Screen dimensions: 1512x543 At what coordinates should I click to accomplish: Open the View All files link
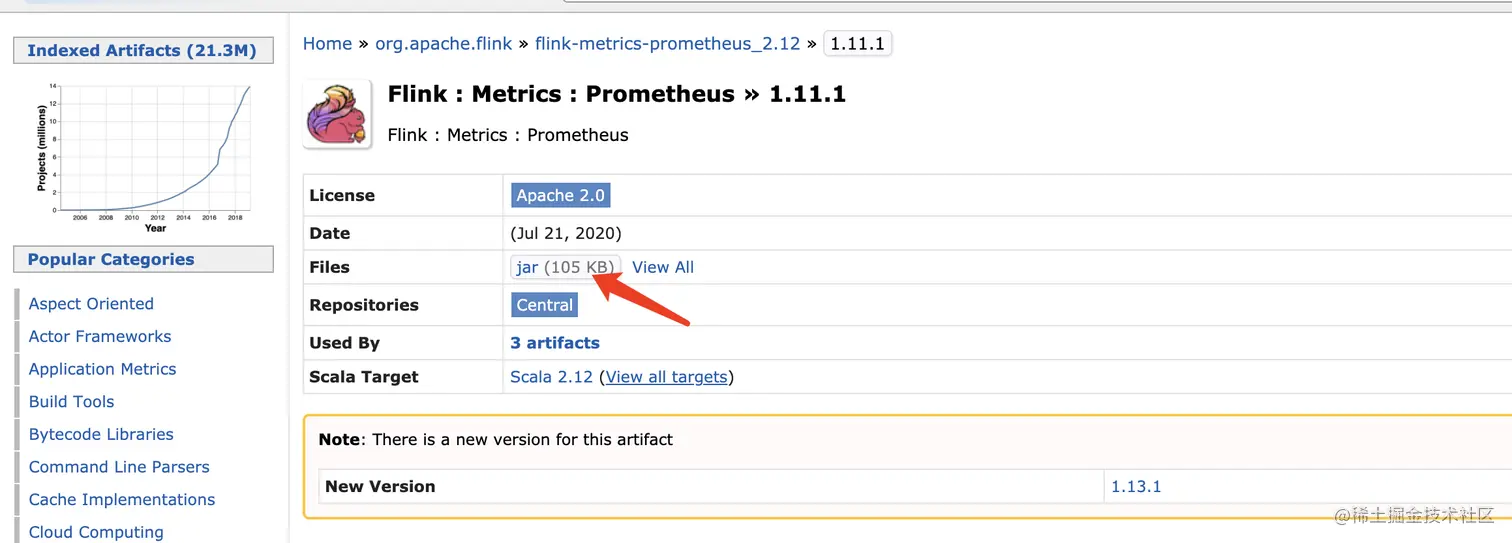pyautogui.click(x=663, y=267)
